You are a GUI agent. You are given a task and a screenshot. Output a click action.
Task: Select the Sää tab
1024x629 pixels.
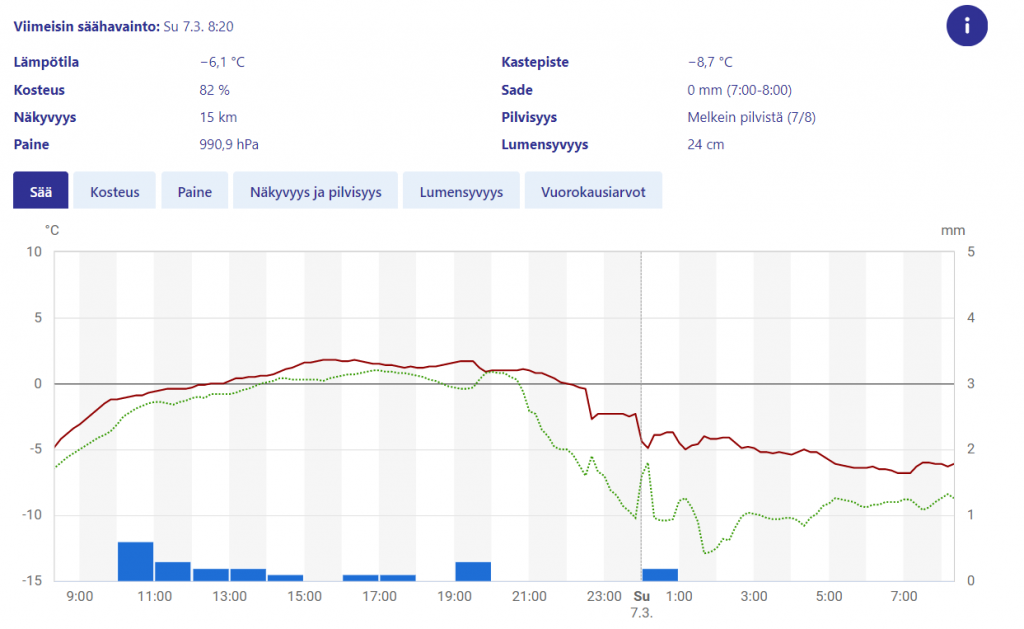pos(40,191)
